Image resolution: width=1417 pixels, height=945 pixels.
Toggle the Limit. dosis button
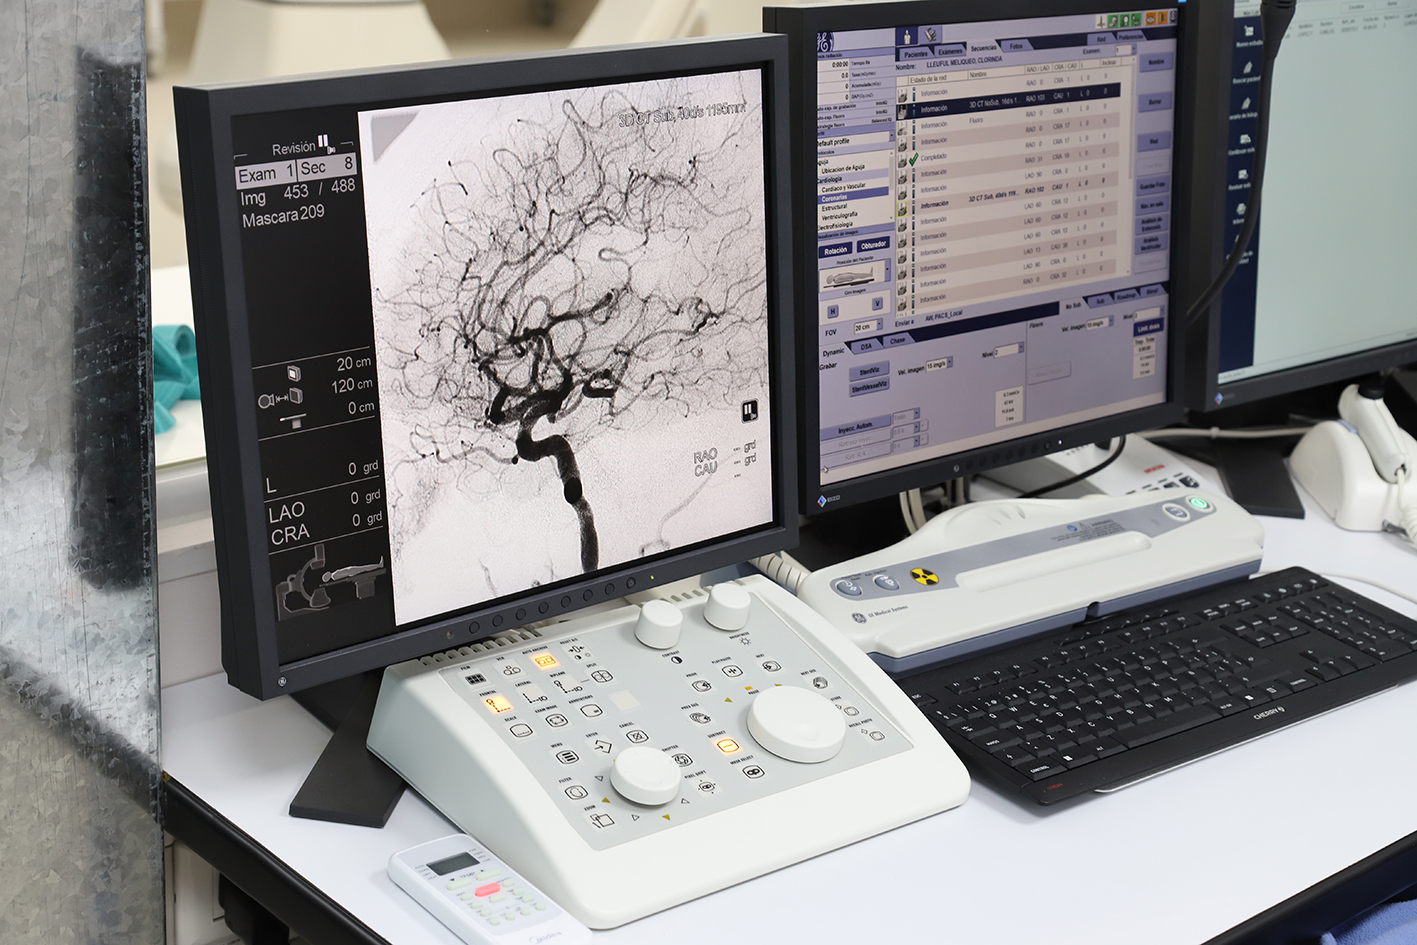(1148, 328)
